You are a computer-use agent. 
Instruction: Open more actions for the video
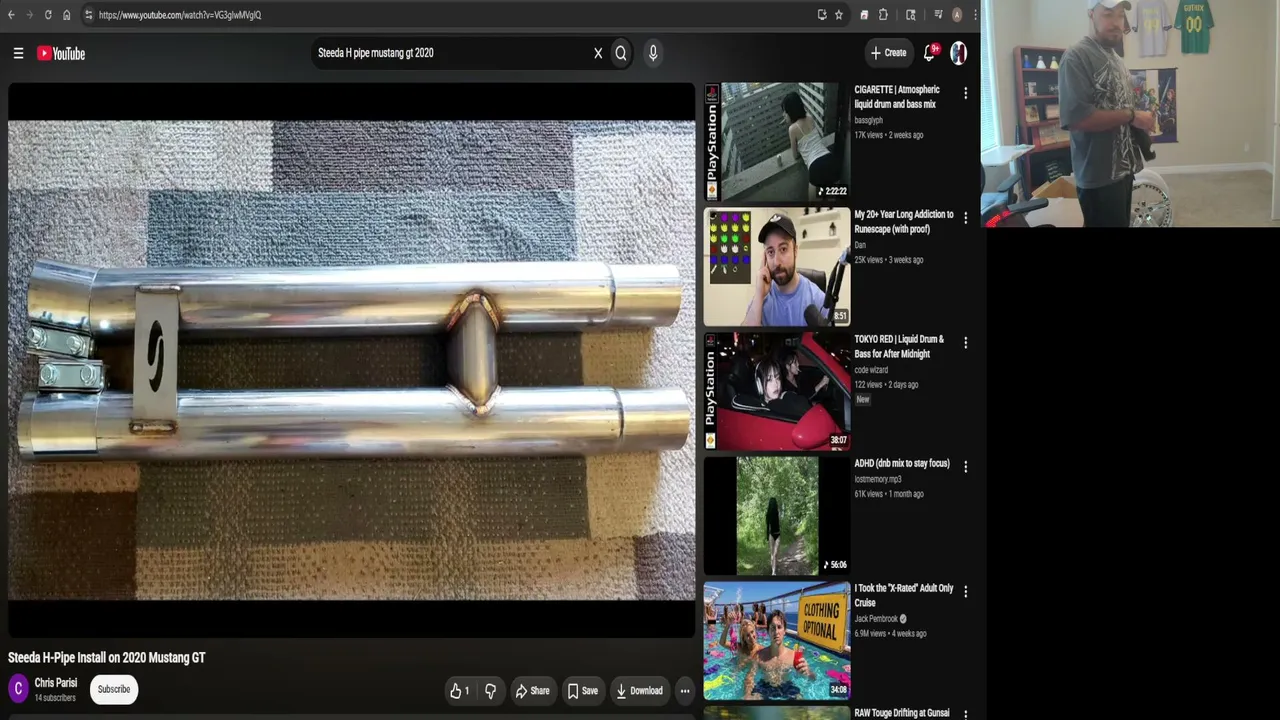685,690
